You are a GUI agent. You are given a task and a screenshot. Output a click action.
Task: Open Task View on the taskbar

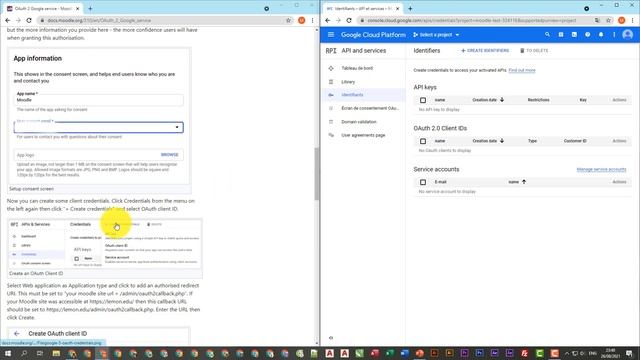(40, 353)
